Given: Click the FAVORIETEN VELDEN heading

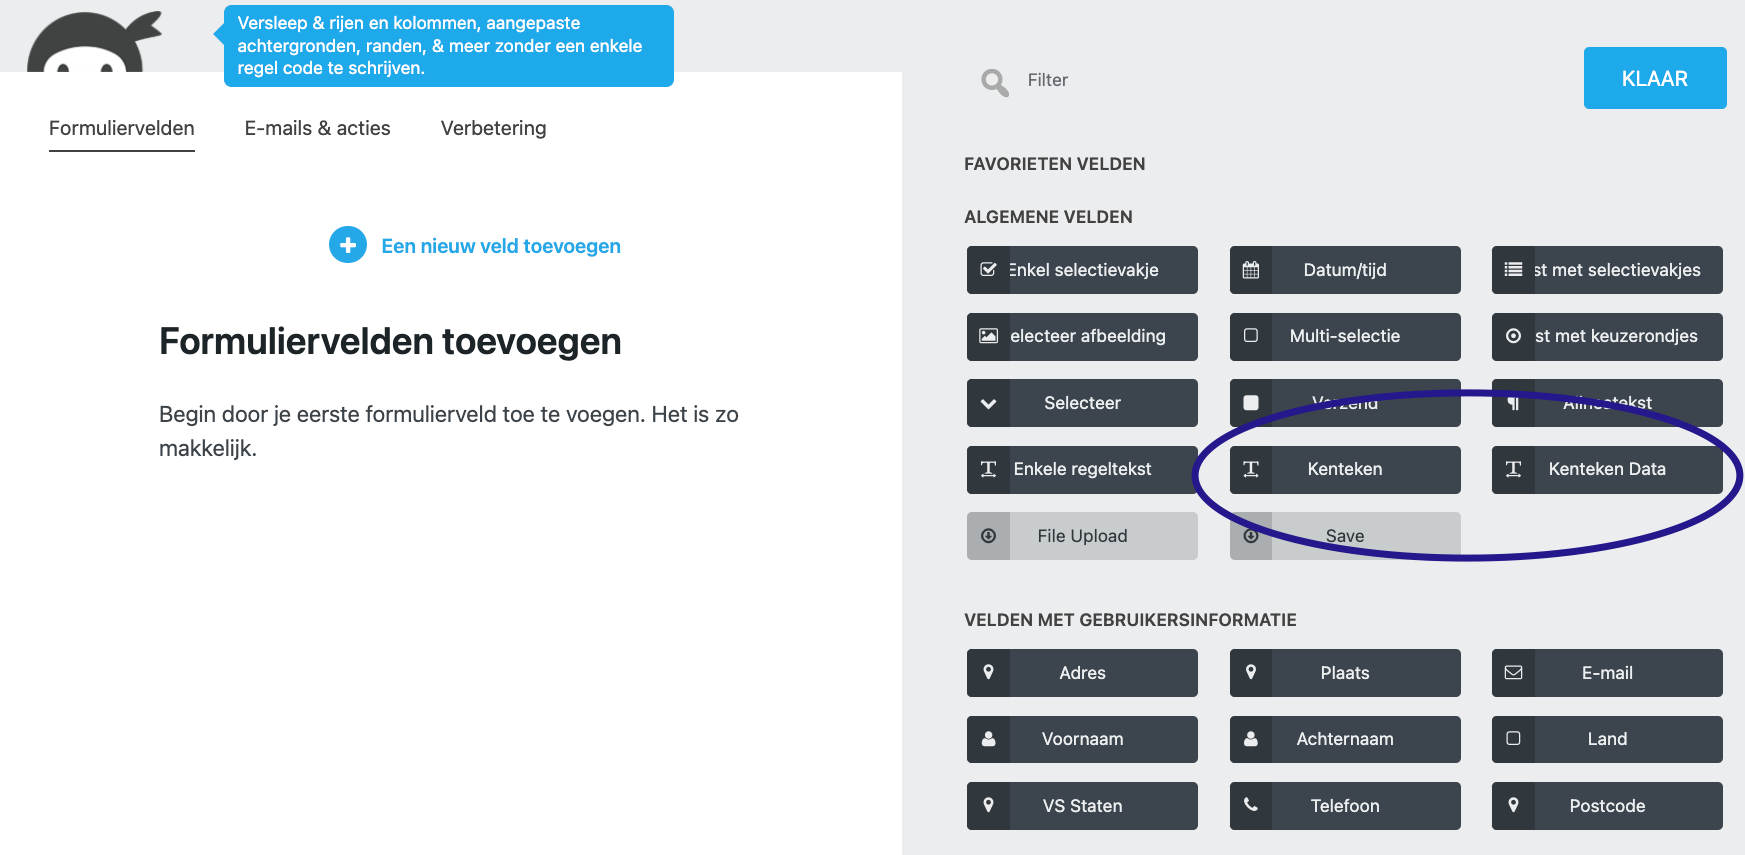Looking at the screenshot, I should point(1055,164).
